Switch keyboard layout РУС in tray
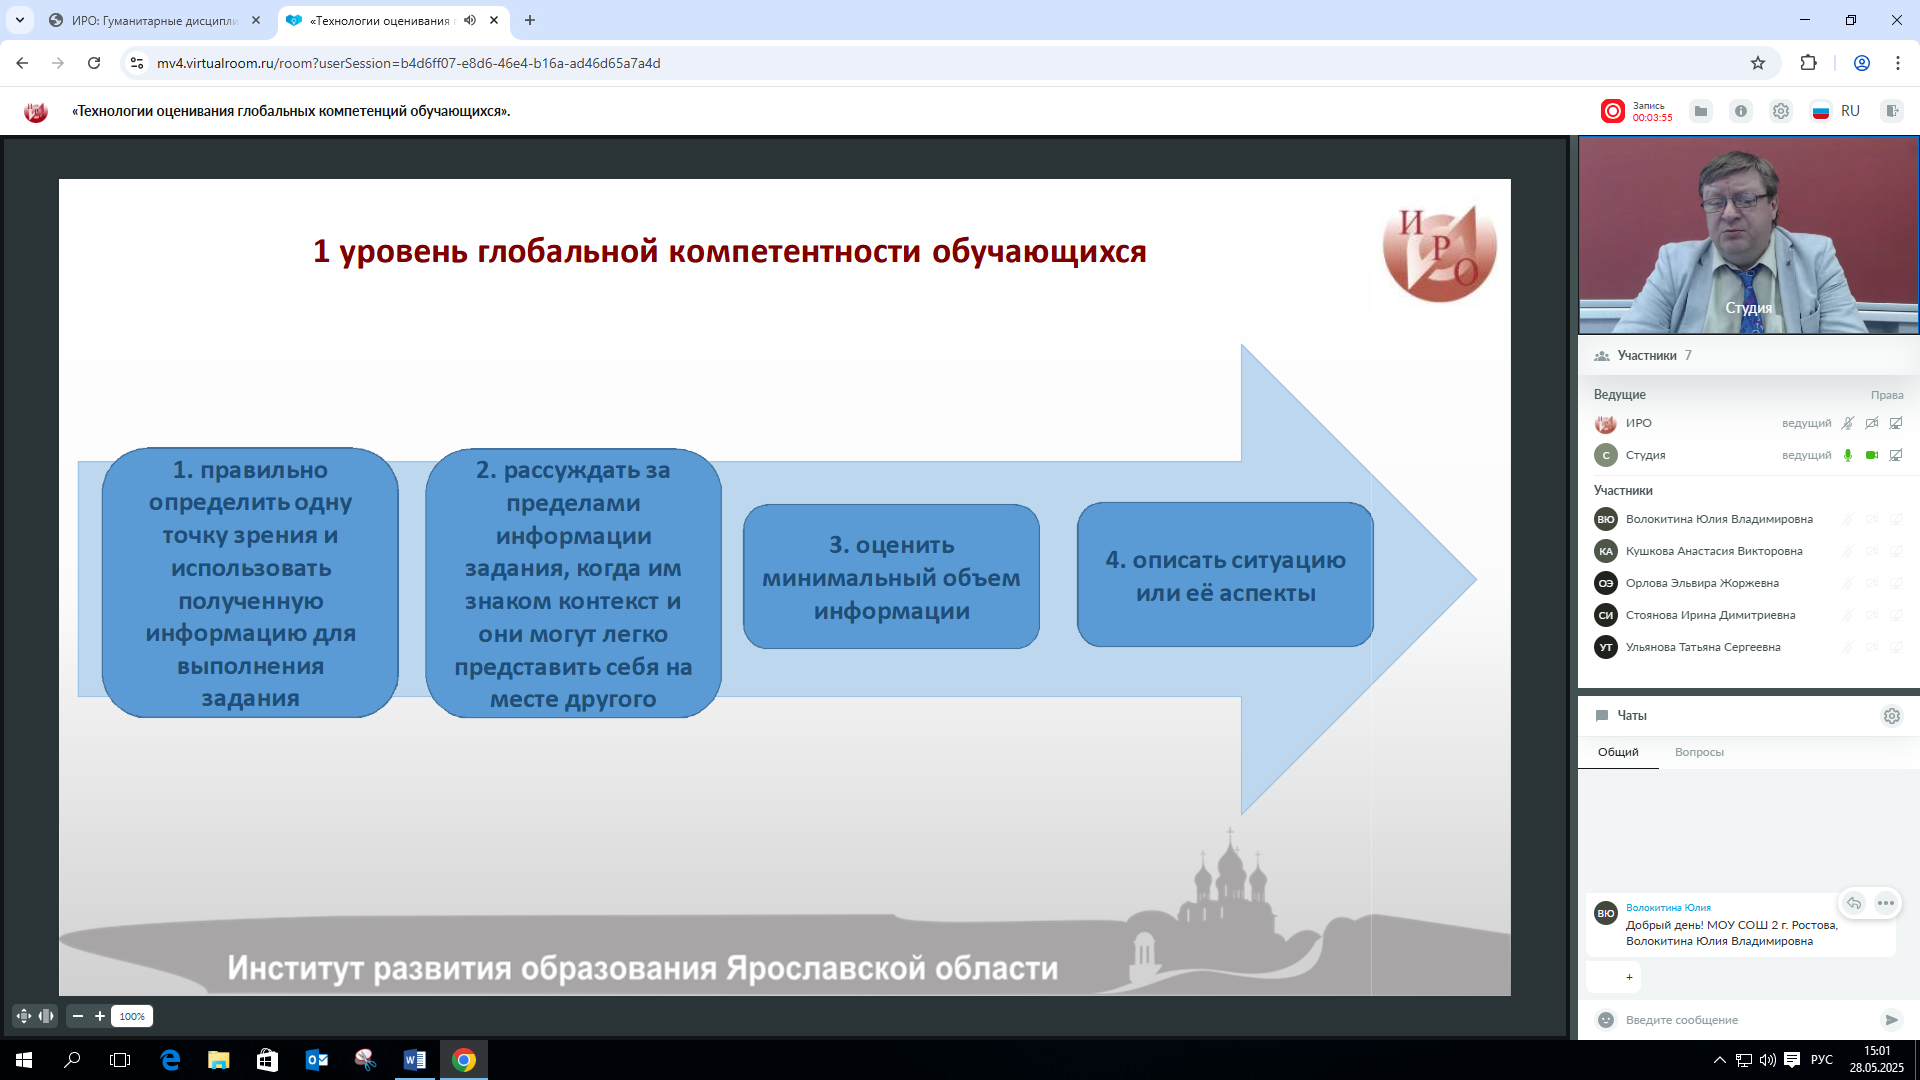Viewport: 1920px width, 1080px height. [1822, 1060]
